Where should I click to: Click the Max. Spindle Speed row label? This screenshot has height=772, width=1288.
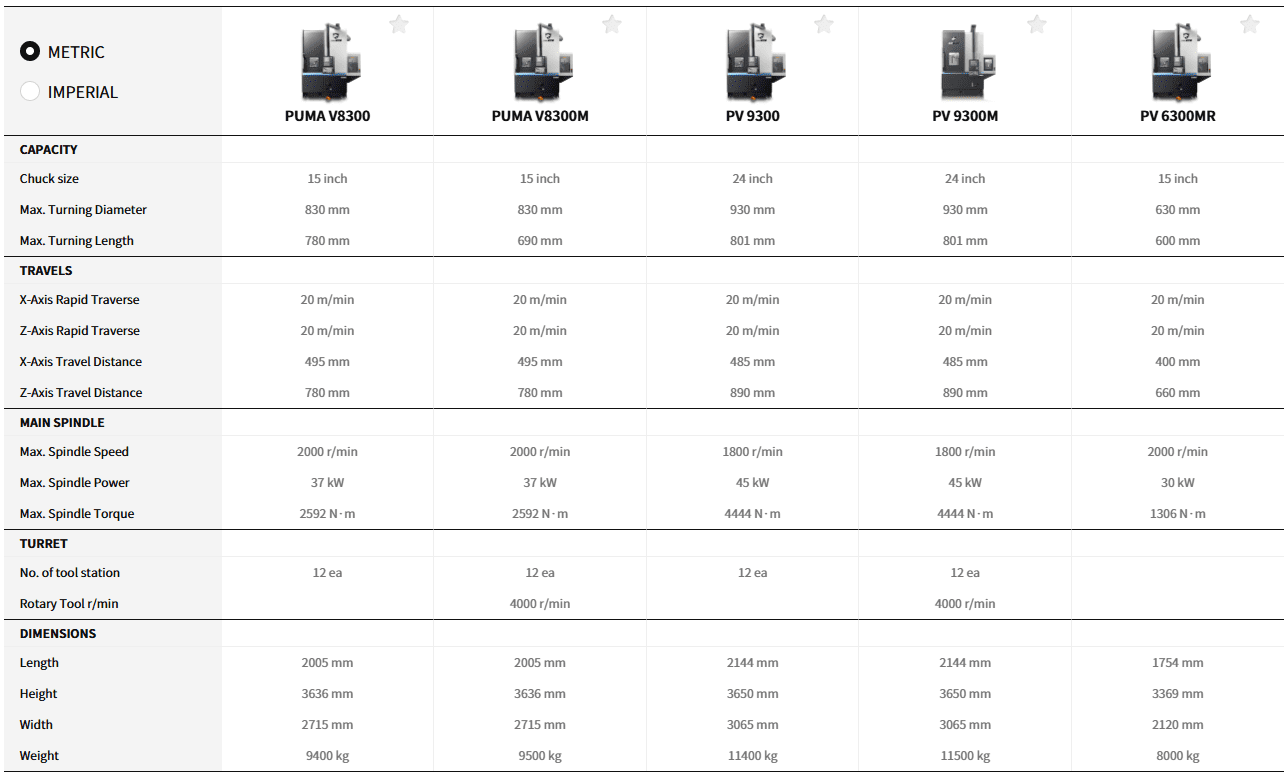click(x=74, y=452)
